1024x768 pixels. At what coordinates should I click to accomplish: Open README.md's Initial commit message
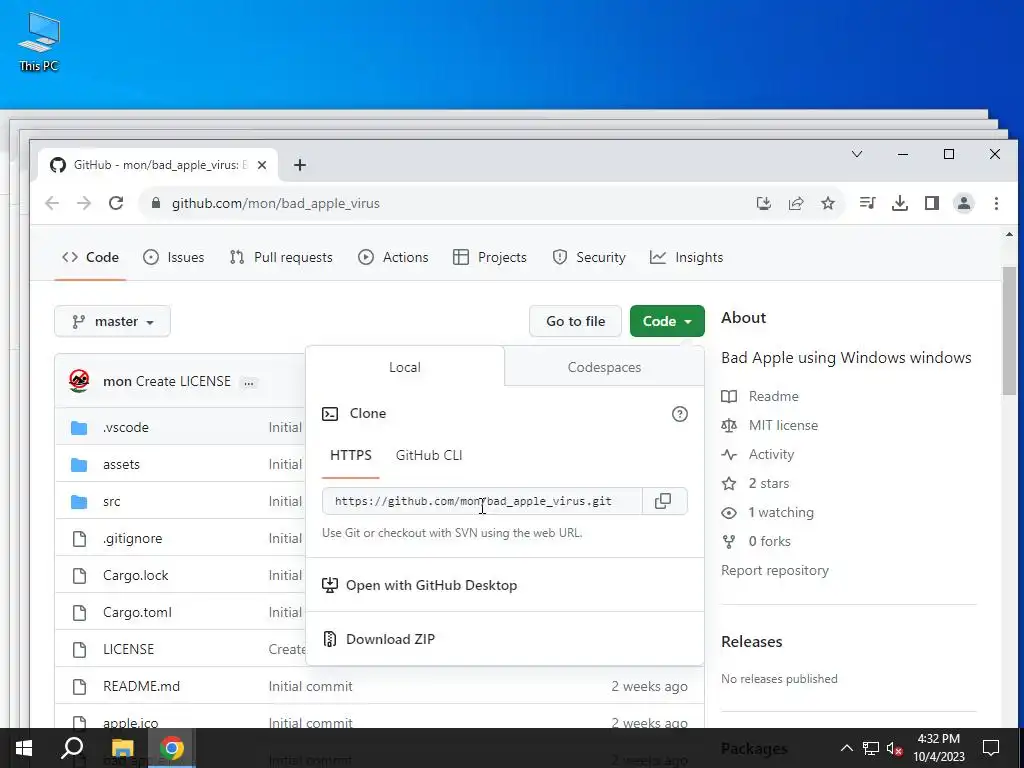pos(310,686)
